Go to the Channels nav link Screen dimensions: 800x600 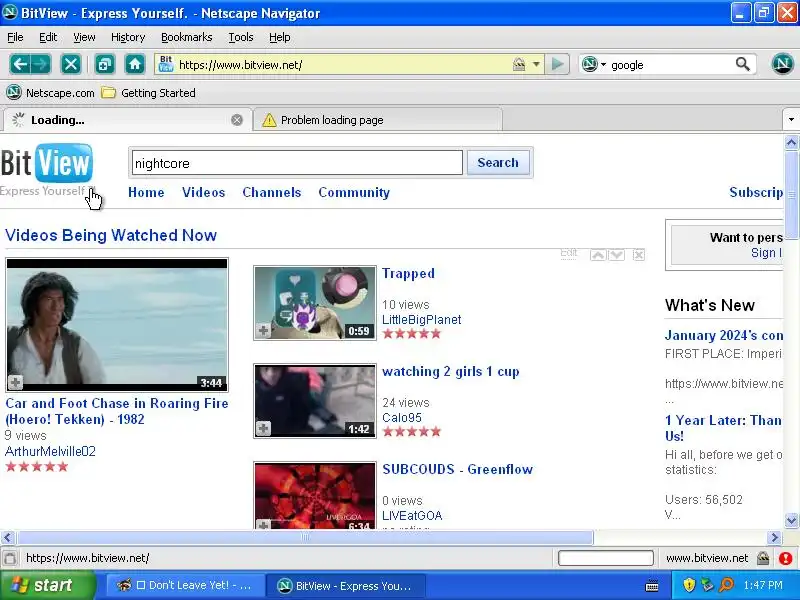pyautogui.click(x=271, y=192)
